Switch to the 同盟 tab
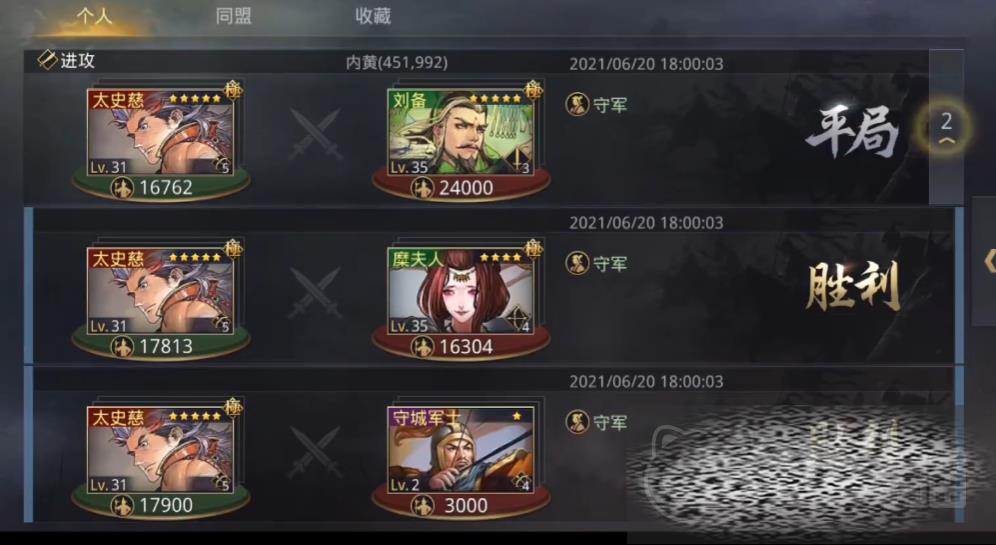This screenshot has height=545, width=996. tap(233, 16)
